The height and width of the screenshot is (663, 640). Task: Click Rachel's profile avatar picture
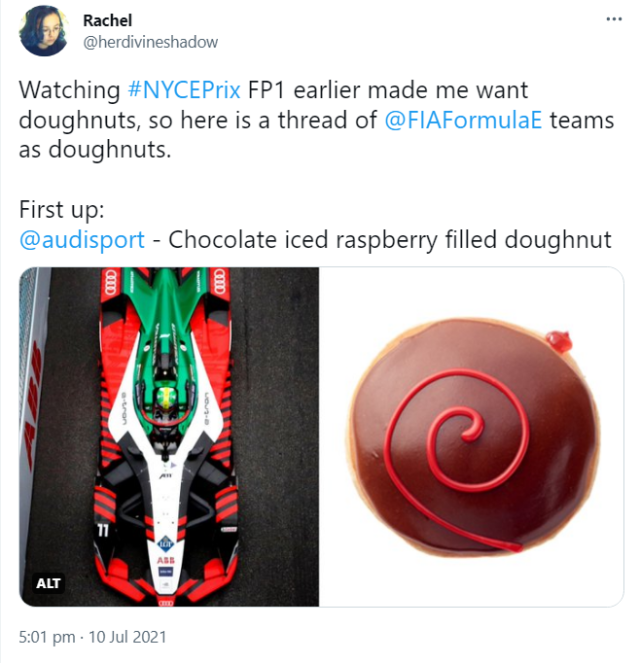pyautogui.click(x=44, y=31)
